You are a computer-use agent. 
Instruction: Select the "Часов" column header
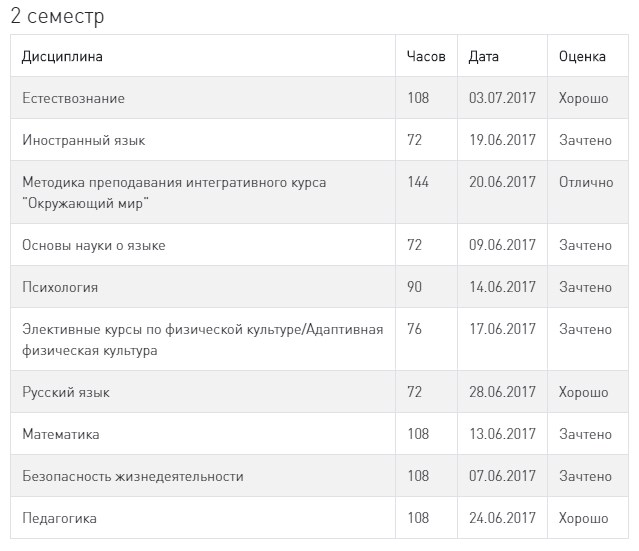click(x=426, y=57)
